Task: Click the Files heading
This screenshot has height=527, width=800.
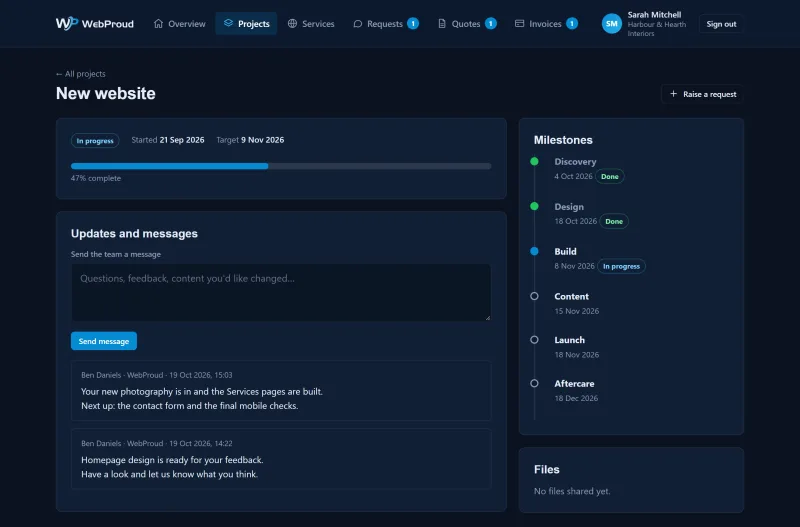Action: tap(546, 469)
